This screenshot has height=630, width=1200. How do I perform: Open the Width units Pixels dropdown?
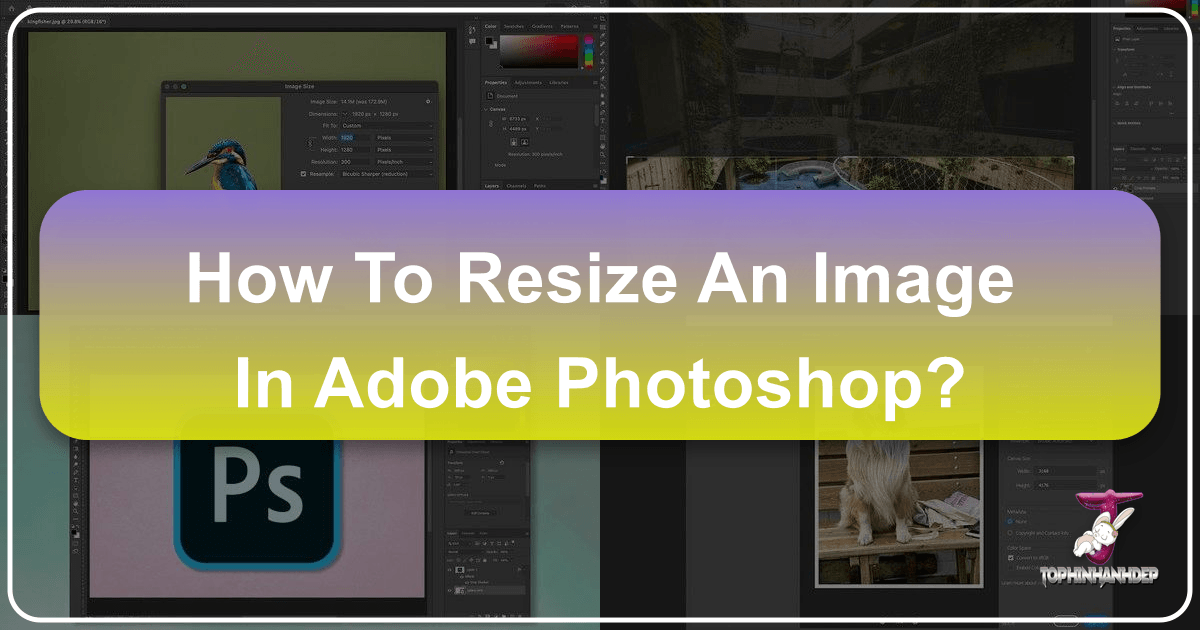404,137
